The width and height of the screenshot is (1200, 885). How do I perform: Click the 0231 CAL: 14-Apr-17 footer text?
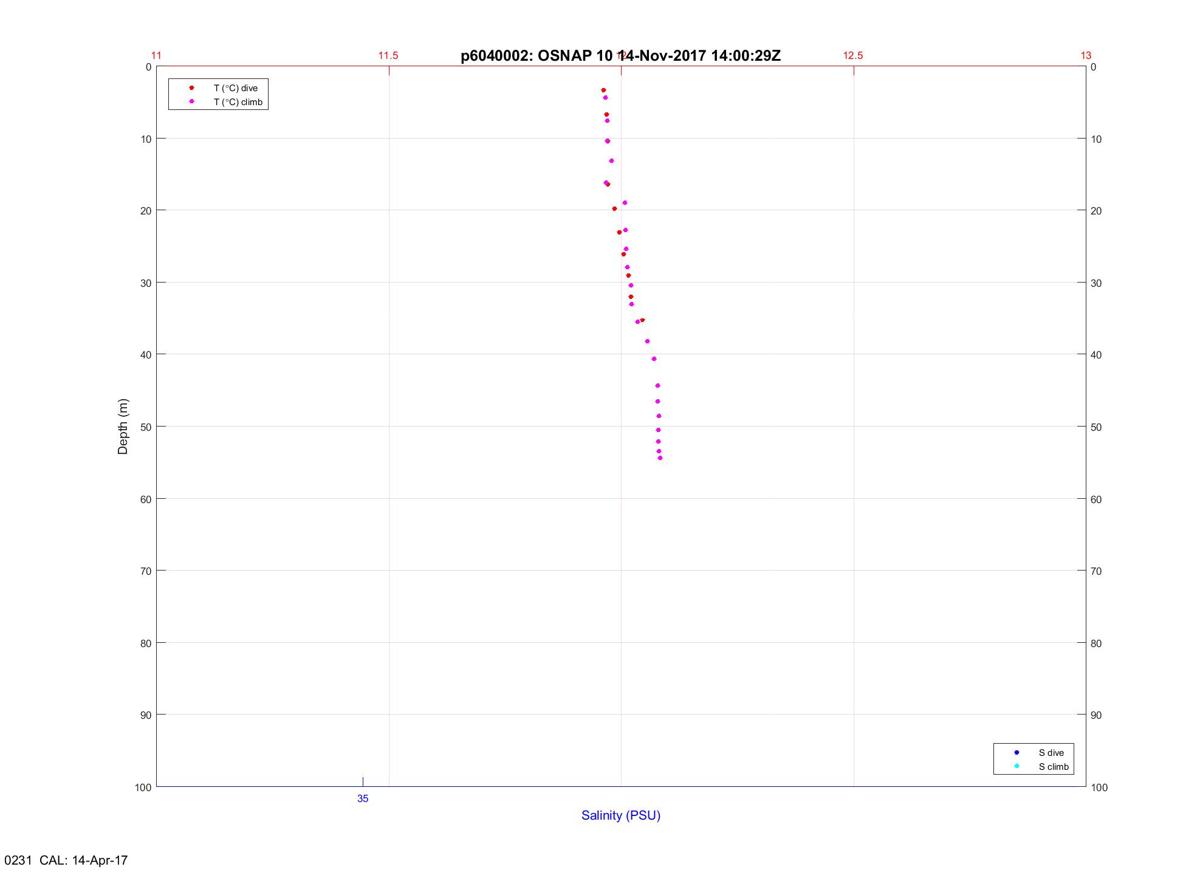pyautogui.click(x=67, y=861)
